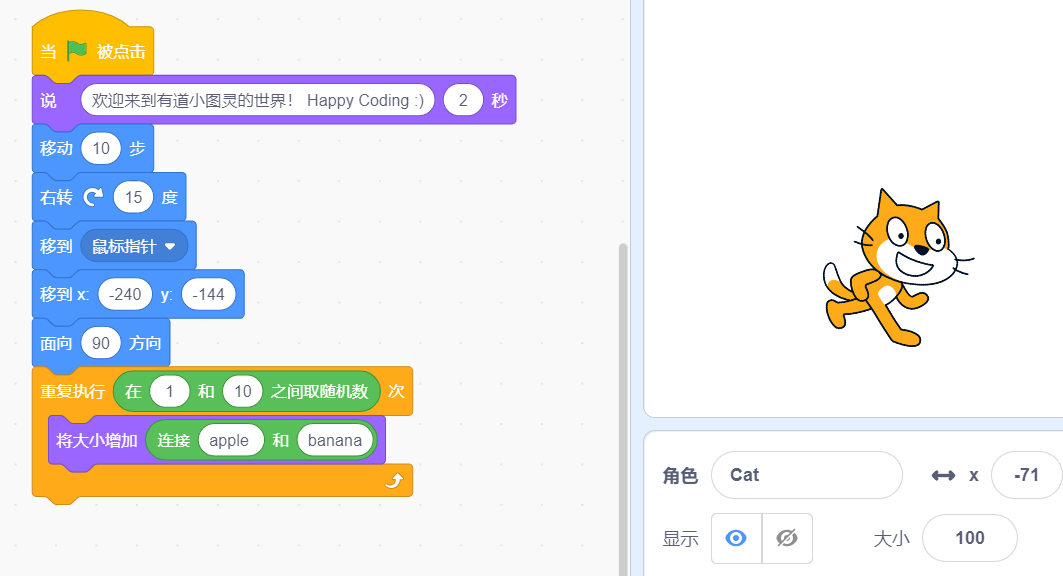Click the y value -144 field
The width and height of the screenshot is (1063, 576).
coord(209,295)
